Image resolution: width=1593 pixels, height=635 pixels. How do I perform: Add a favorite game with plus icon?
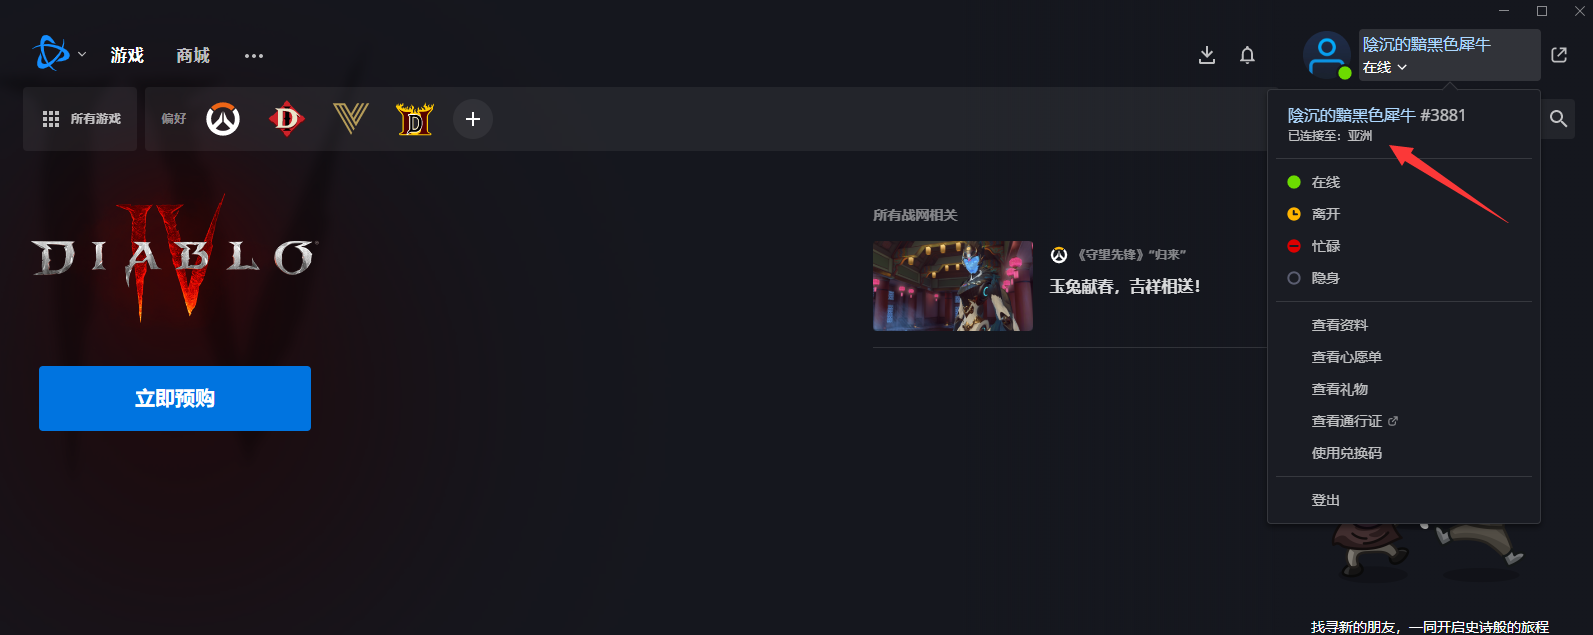(x=473, y=119)
